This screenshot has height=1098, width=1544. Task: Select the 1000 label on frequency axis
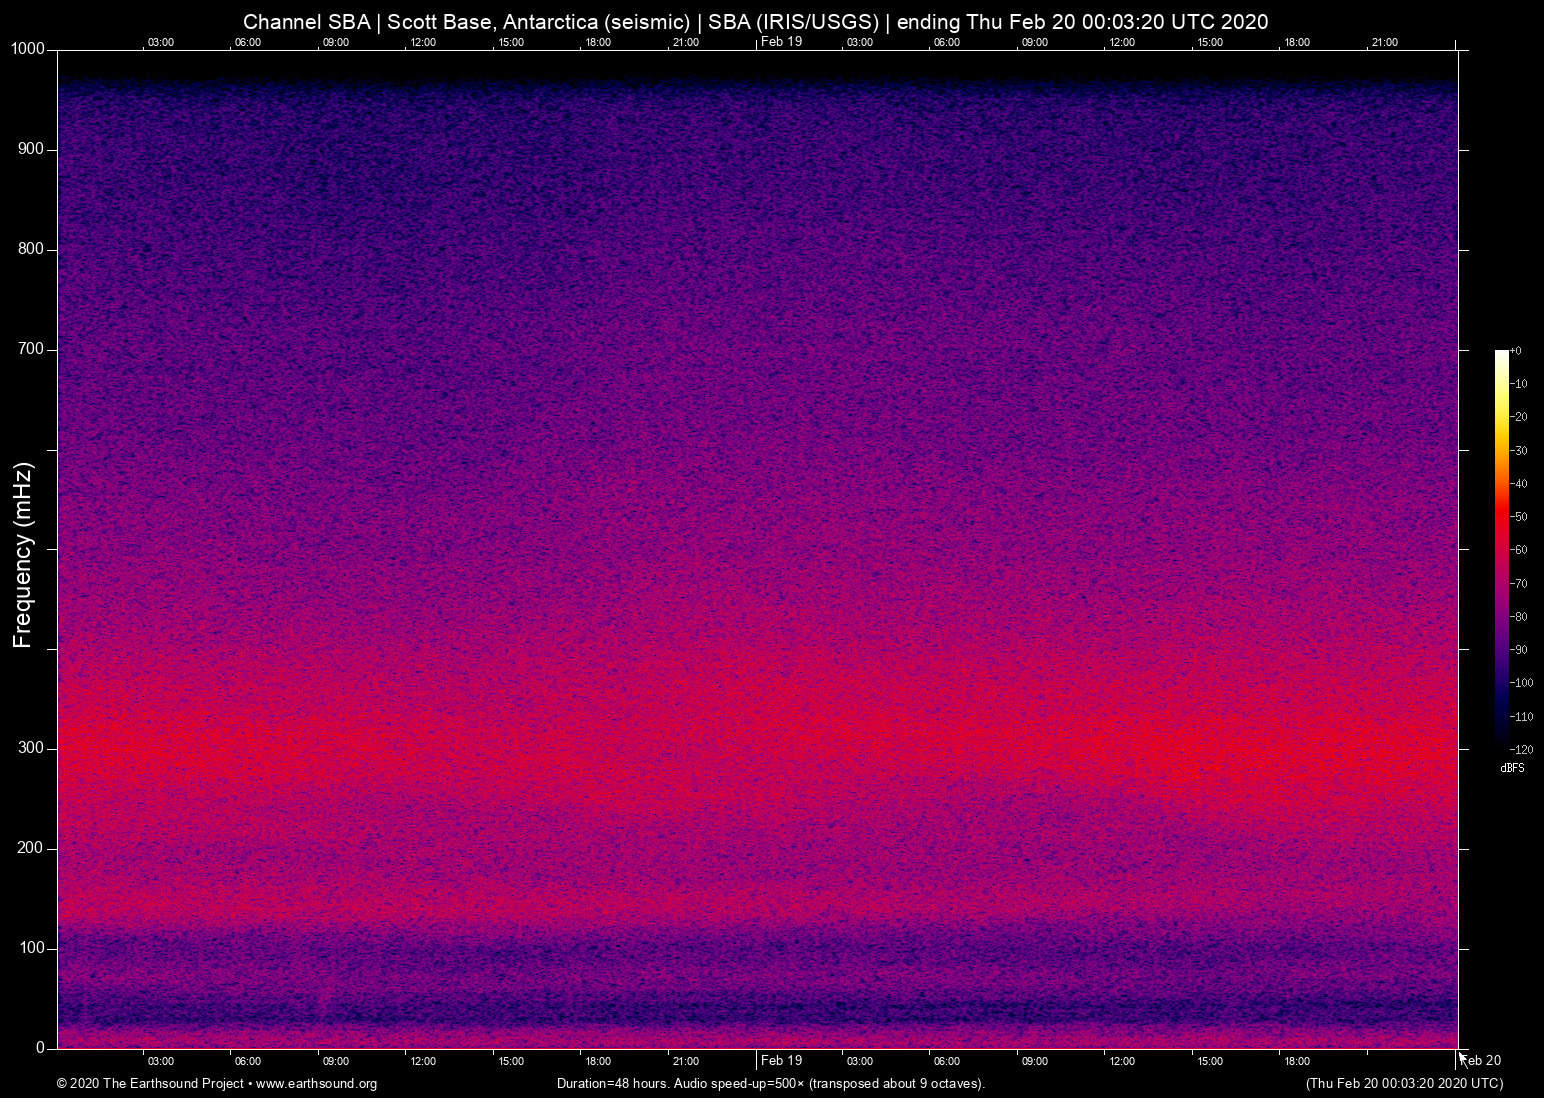pos(28,49)
